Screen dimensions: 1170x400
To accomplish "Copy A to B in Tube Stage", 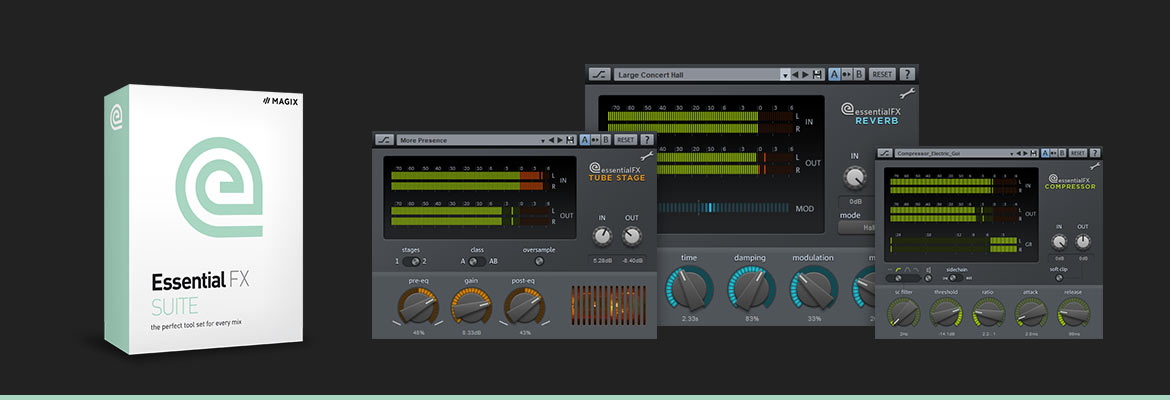I will pyautogui.click(x=595, y=140).
